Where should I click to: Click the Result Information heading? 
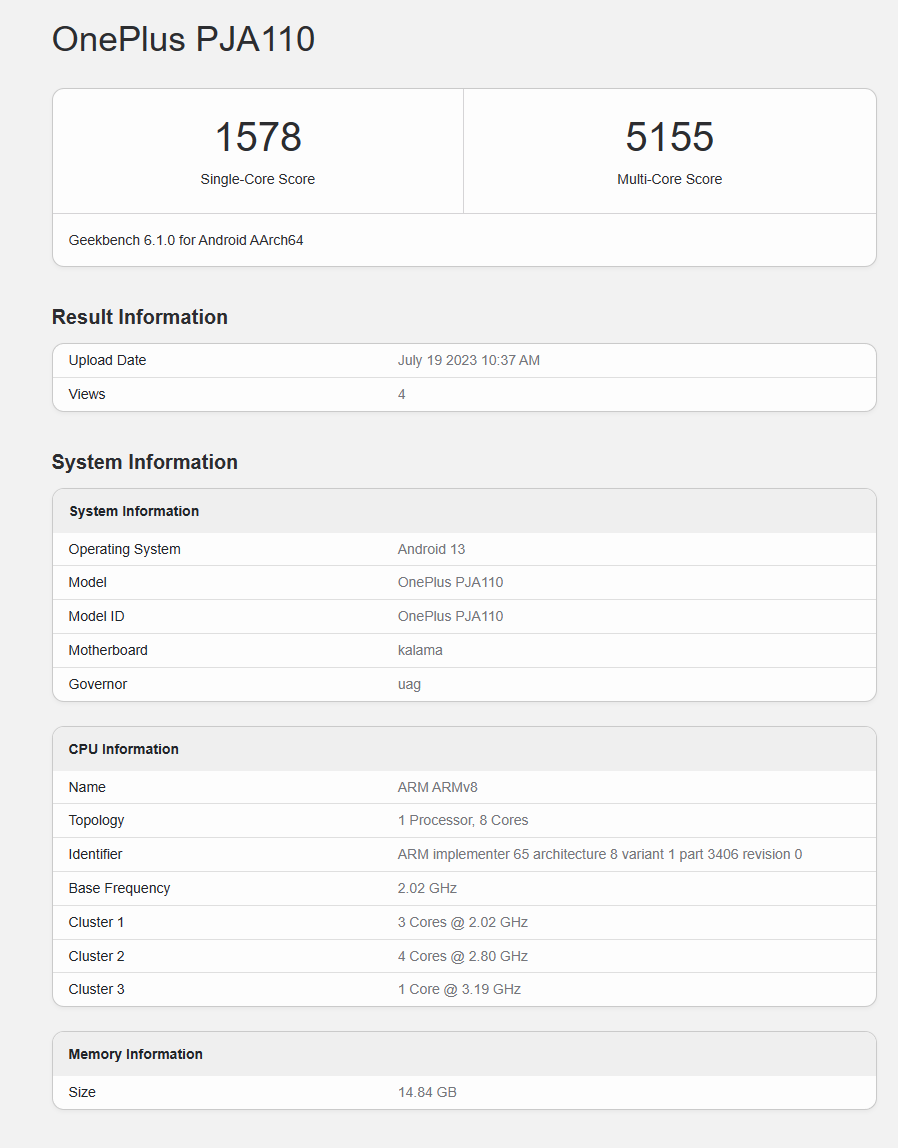[140, 317]
